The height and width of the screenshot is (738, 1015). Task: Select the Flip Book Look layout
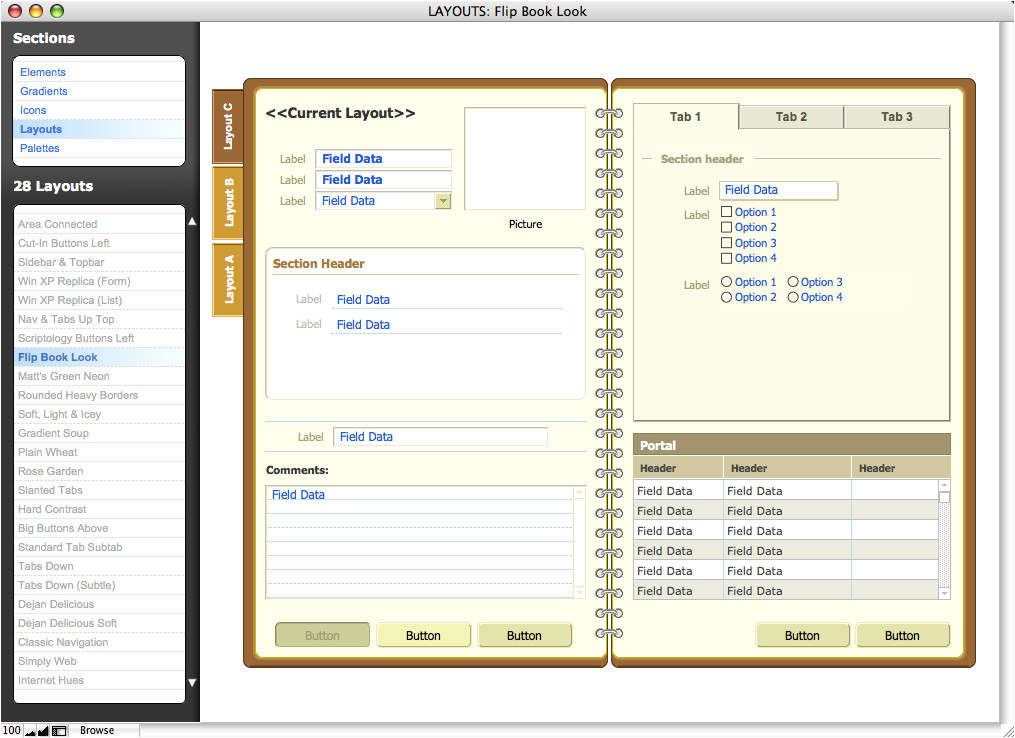pyautogui.click(x=99, y=357)
